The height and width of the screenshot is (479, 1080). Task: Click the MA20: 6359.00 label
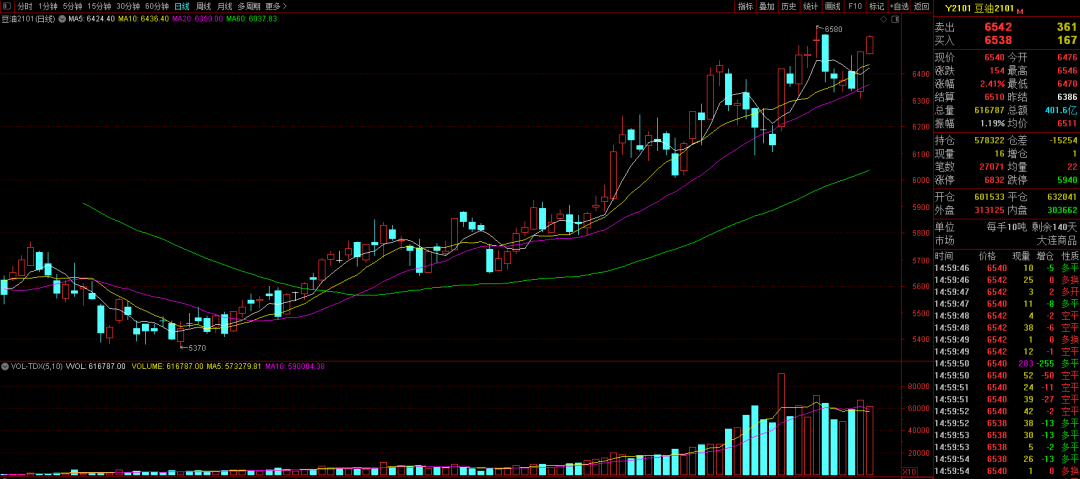[x=197, y=19]
